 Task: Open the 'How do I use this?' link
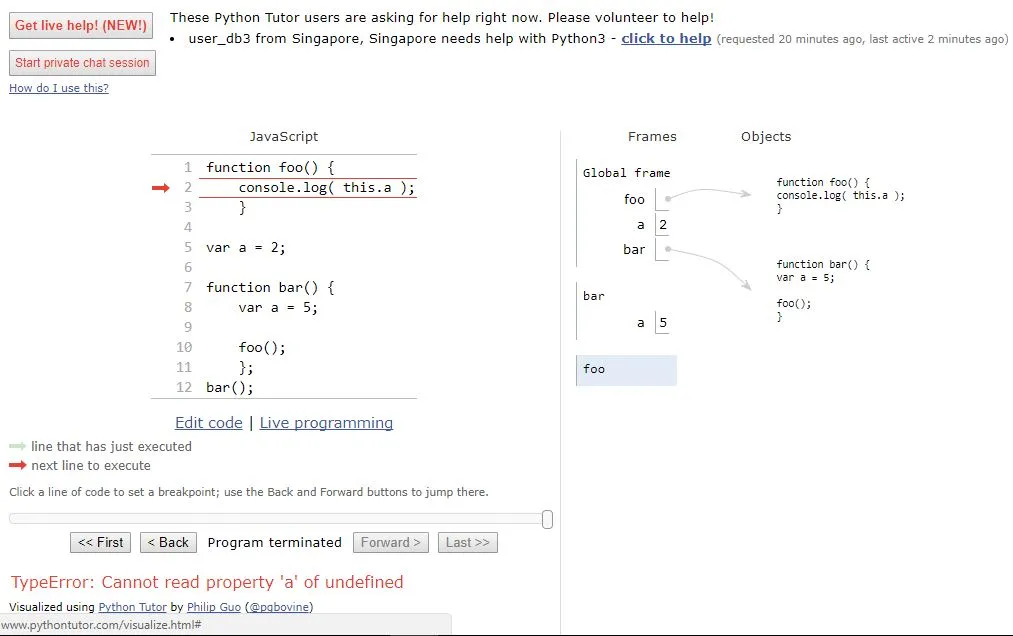click(59, 88)
